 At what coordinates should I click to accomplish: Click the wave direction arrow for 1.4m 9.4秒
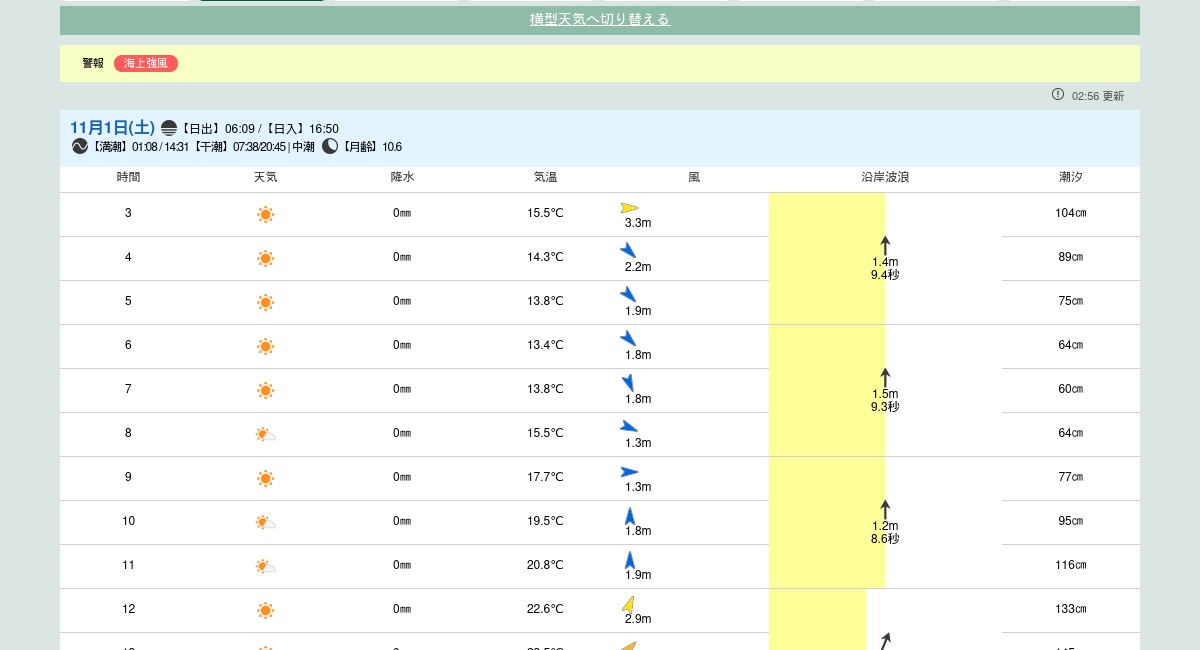point(884,243)
